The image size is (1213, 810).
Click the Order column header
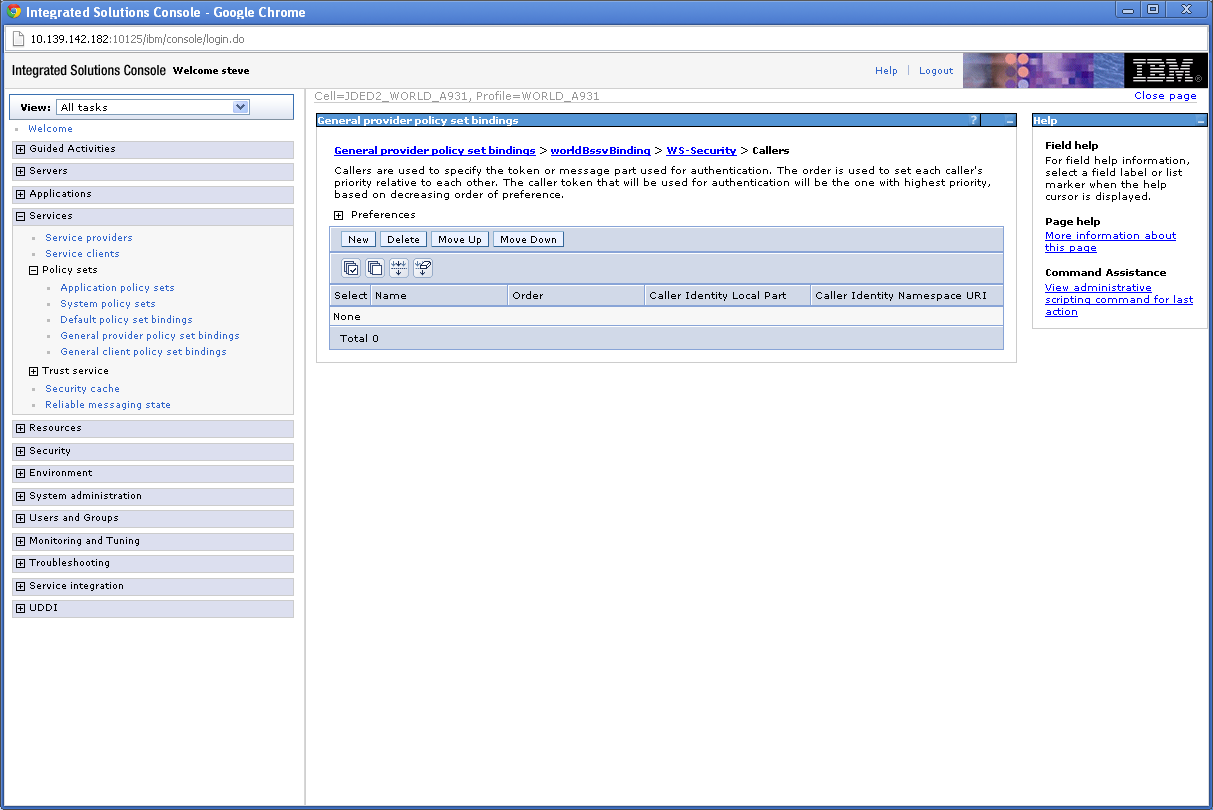[576, 296]
